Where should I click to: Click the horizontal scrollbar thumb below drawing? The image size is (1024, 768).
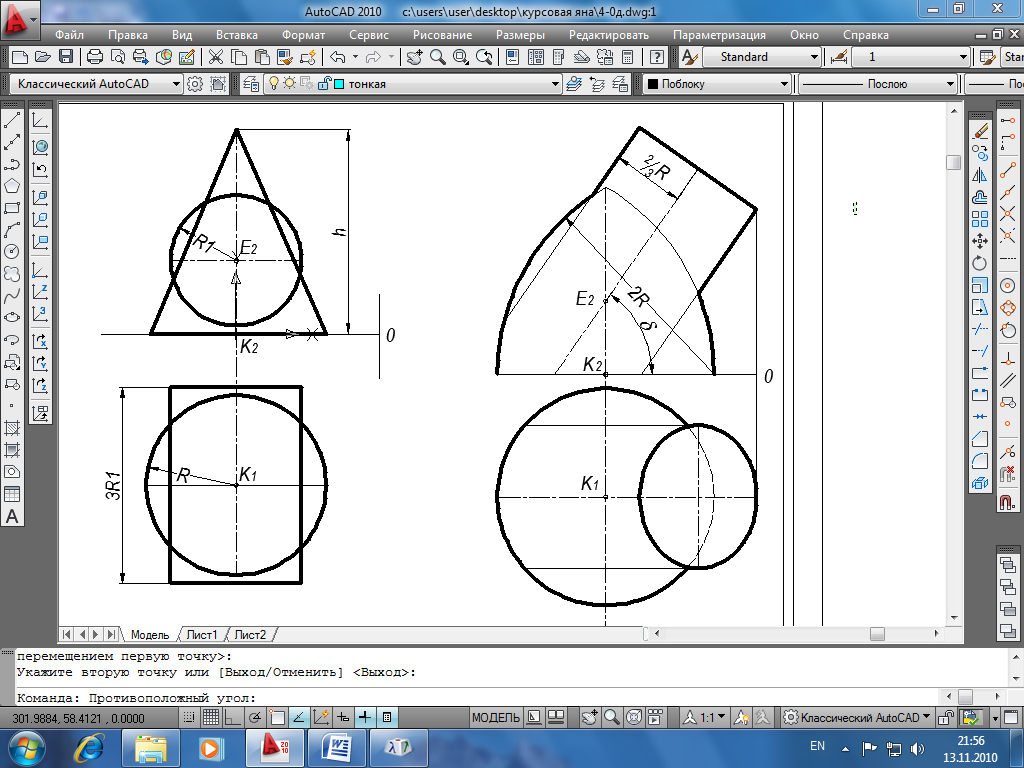coord(877,633)
